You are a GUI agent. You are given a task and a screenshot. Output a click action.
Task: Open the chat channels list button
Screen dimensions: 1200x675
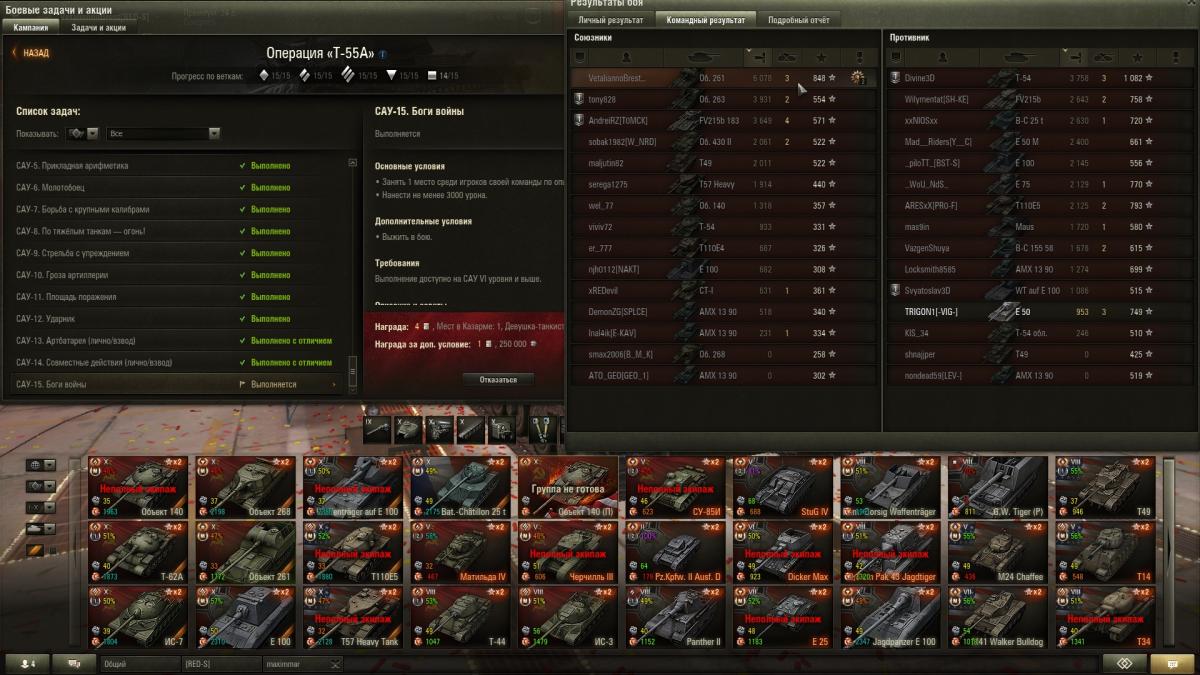click(x=74, y=663)
